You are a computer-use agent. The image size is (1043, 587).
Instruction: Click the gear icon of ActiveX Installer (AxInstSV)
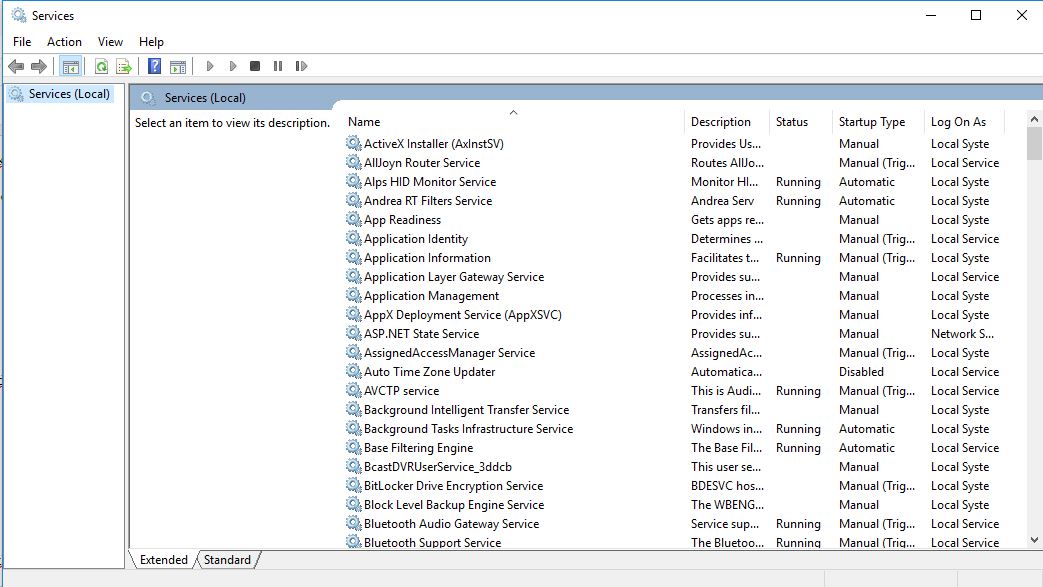coord(353,143)
